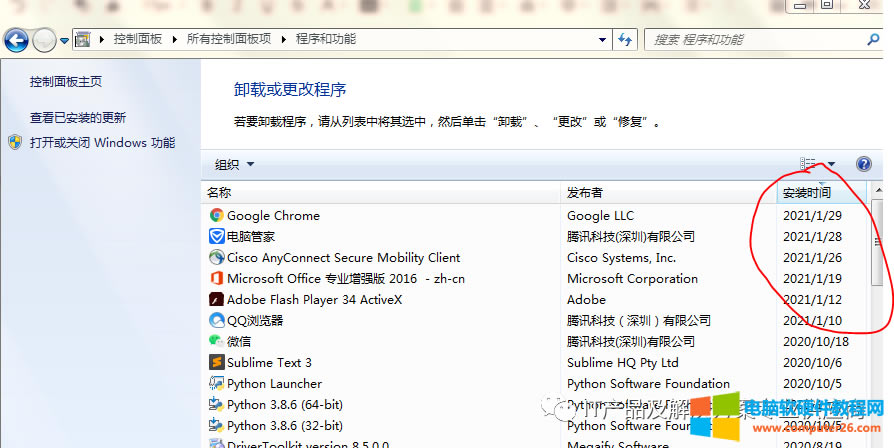894x448 pixels.
Task: Select Microsoft Office 专业增强版 2016 entry
Action: pos(346,279)
